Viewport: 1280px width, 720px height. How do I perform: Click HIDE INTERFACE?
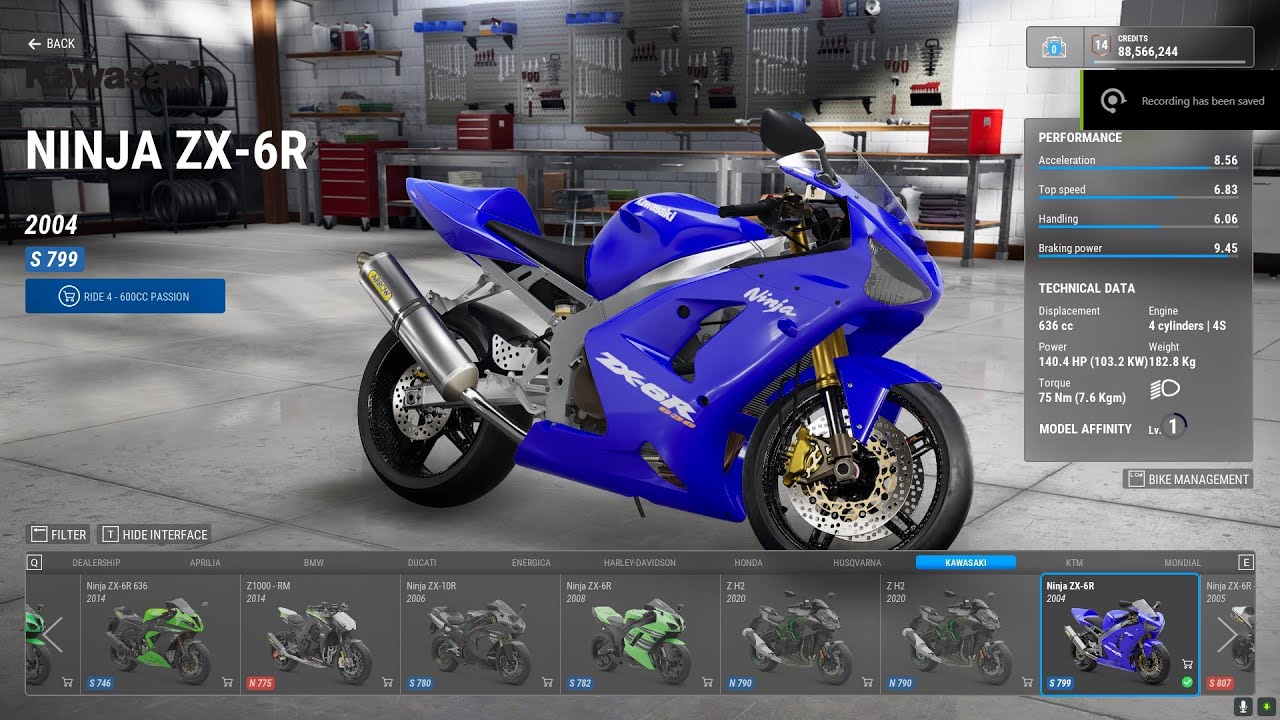click(153, 534)
